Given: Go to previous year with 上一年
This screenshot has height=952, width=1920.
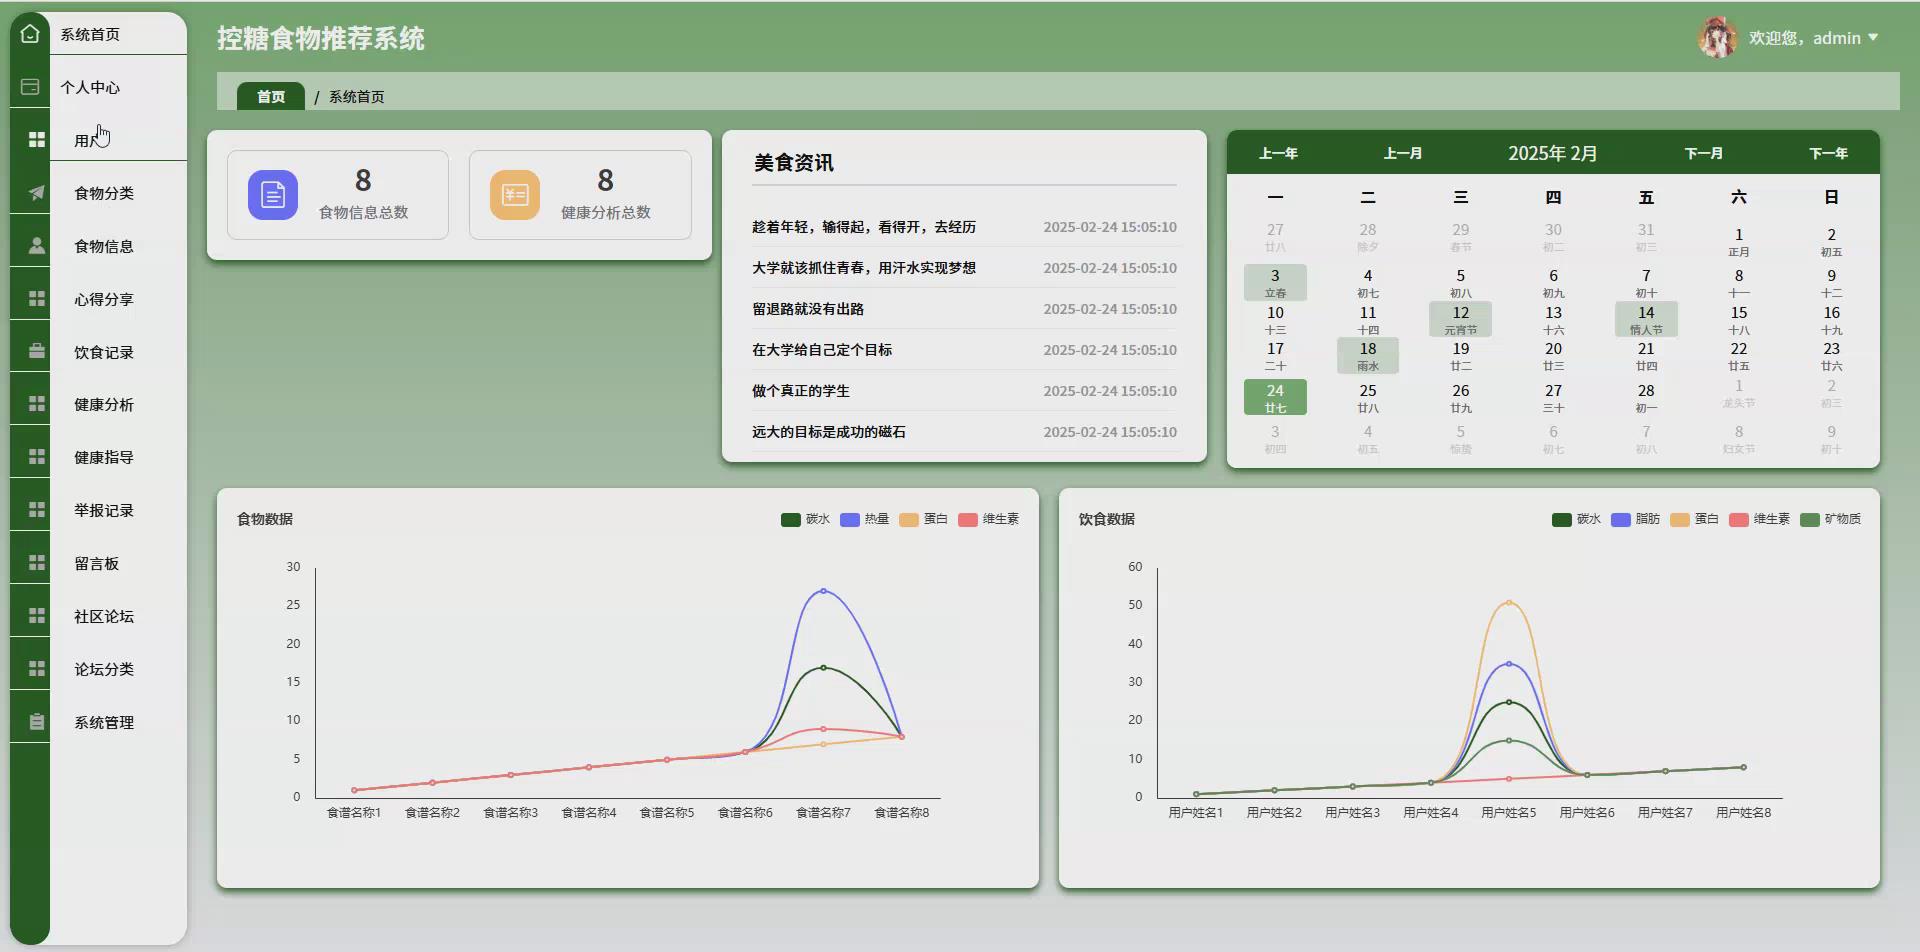Looking at the screenshot, I should pos(1278,153).
